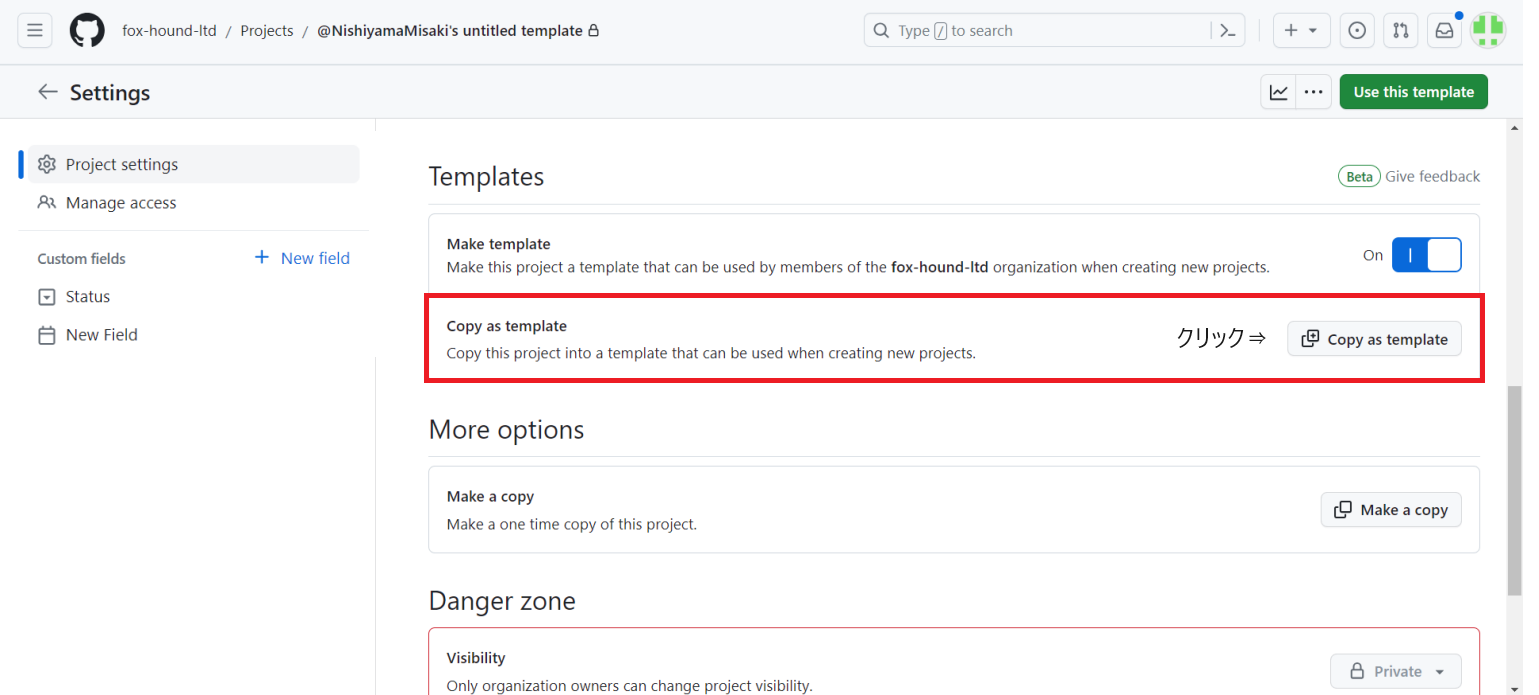
Task: Click the back arrow beside Settings
Action: pyautogui.click(x=47, y=91)
